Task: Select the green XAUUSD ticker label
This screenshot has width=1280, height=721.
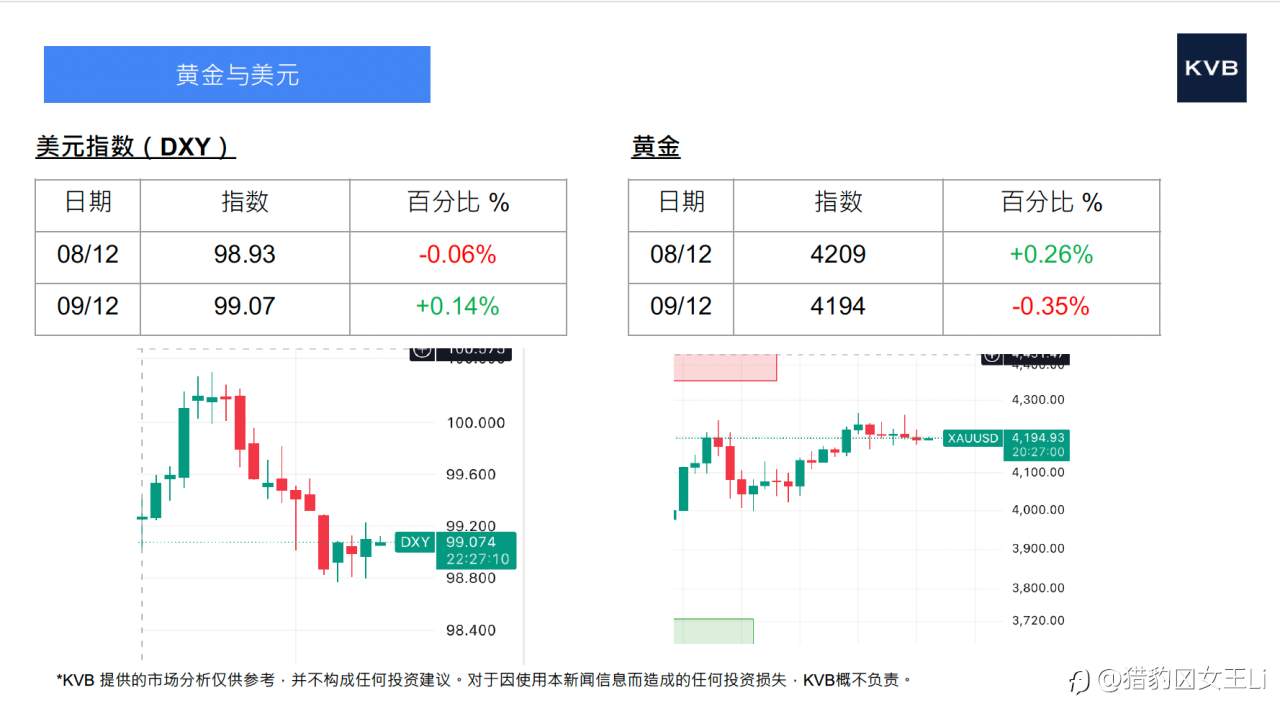Action: click(x=973, y=438)
